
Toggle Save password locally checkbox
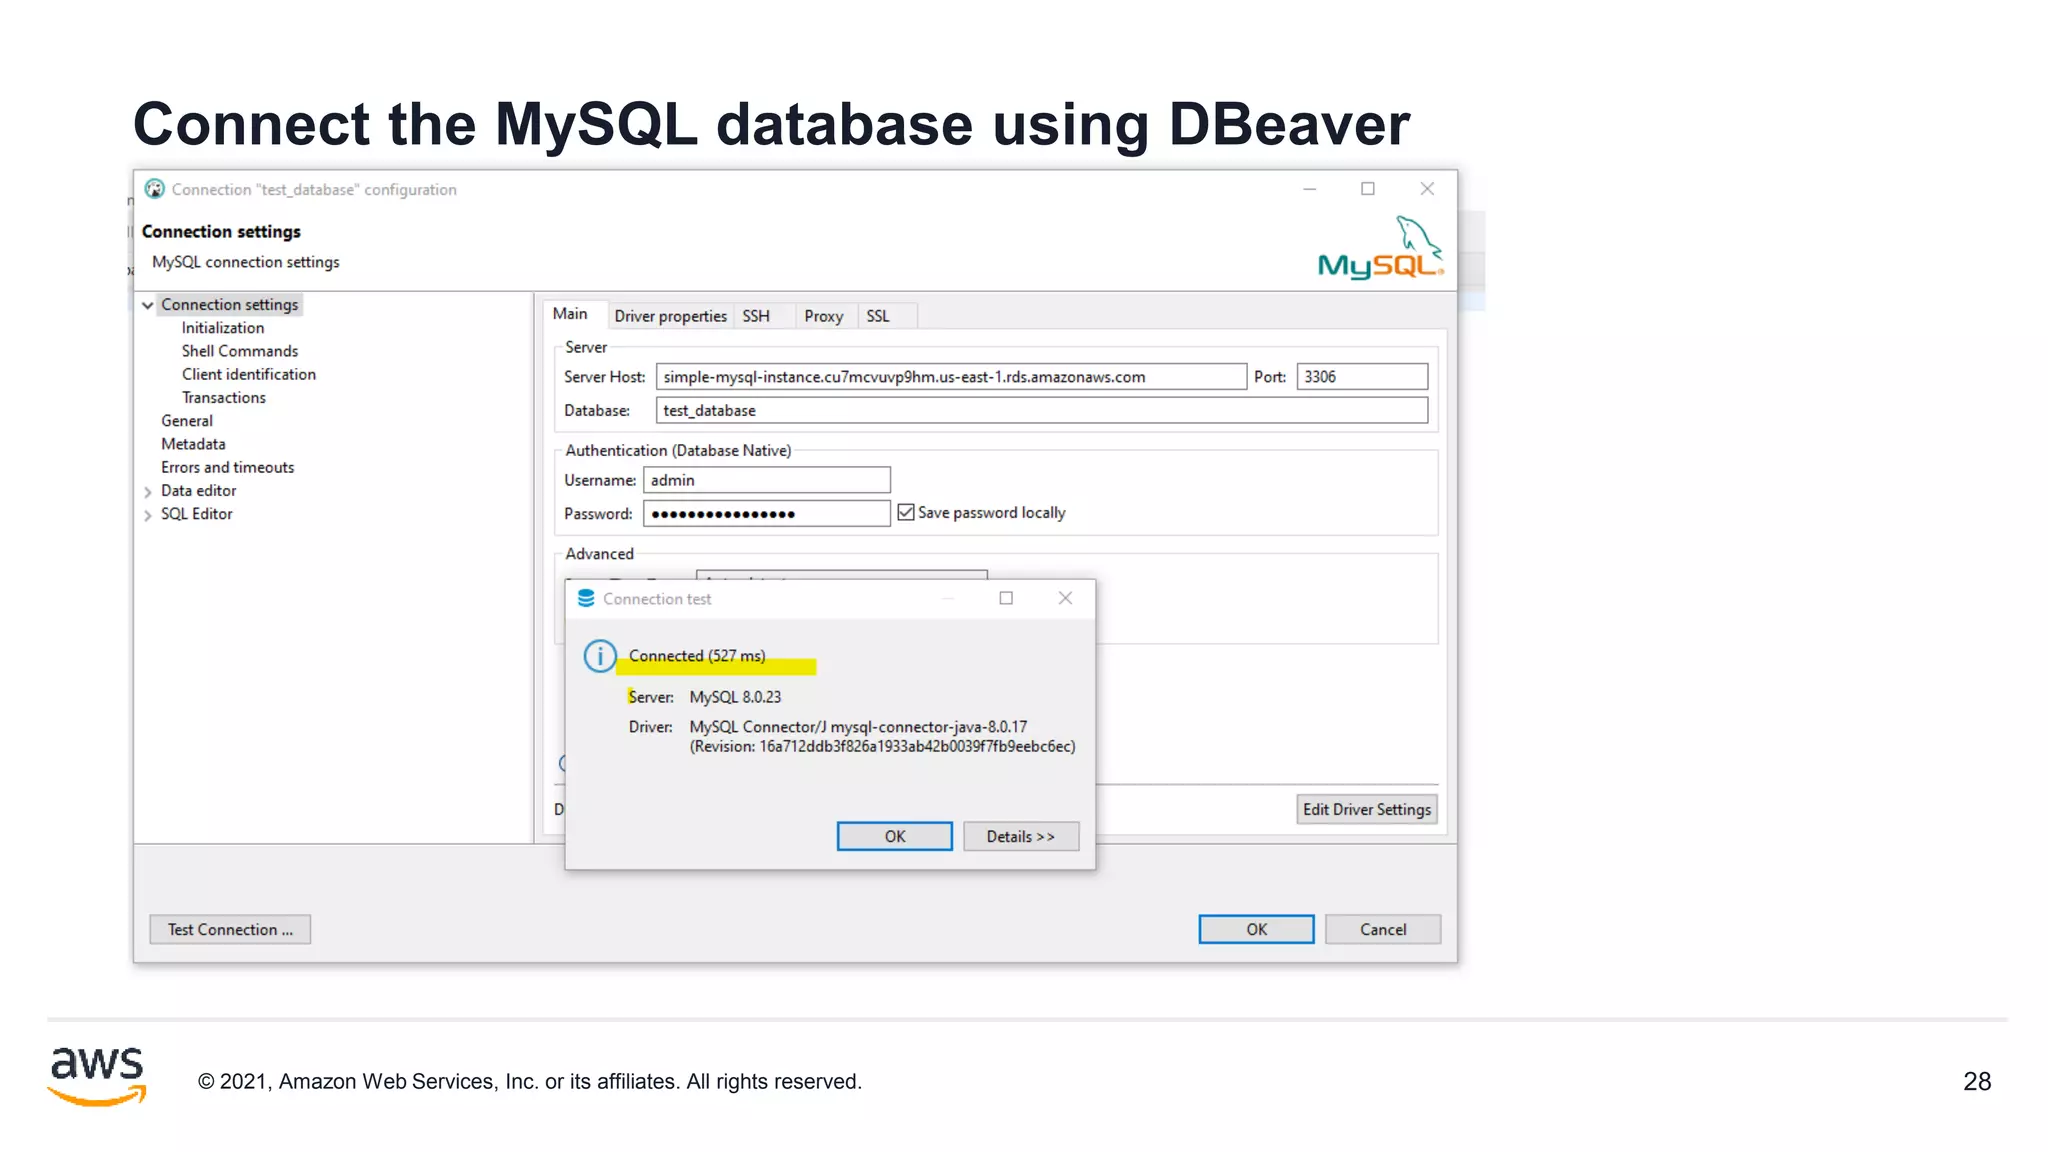(906, 512)
